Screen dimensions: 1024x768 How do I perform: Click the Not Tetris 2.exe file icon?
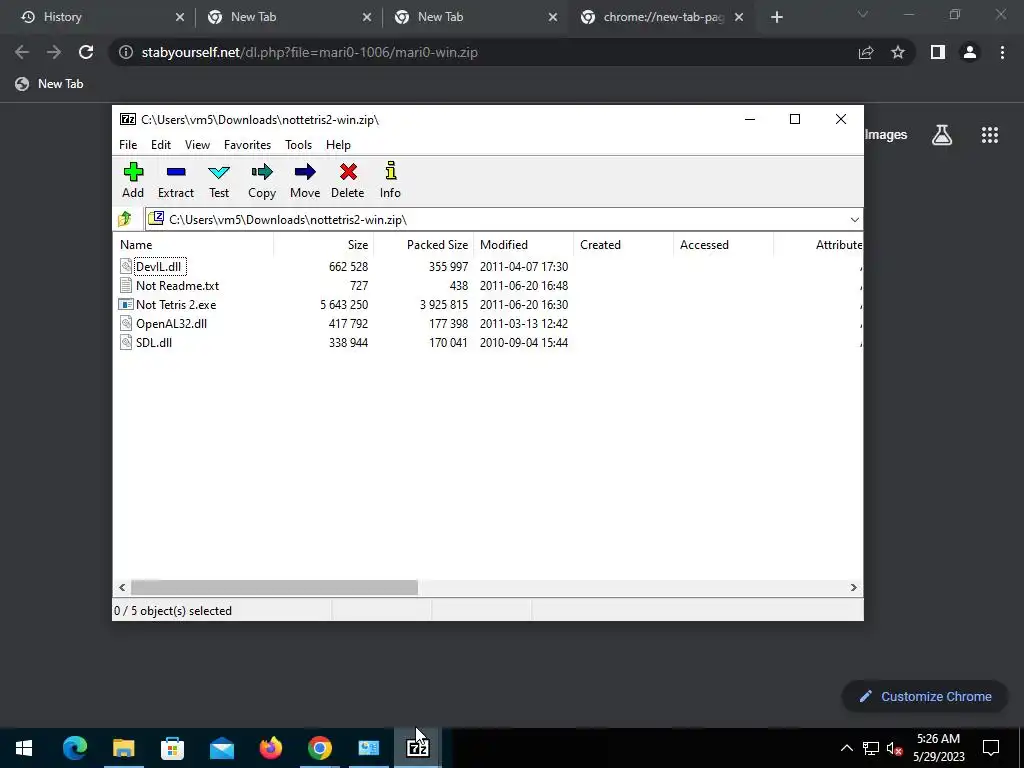126,304
